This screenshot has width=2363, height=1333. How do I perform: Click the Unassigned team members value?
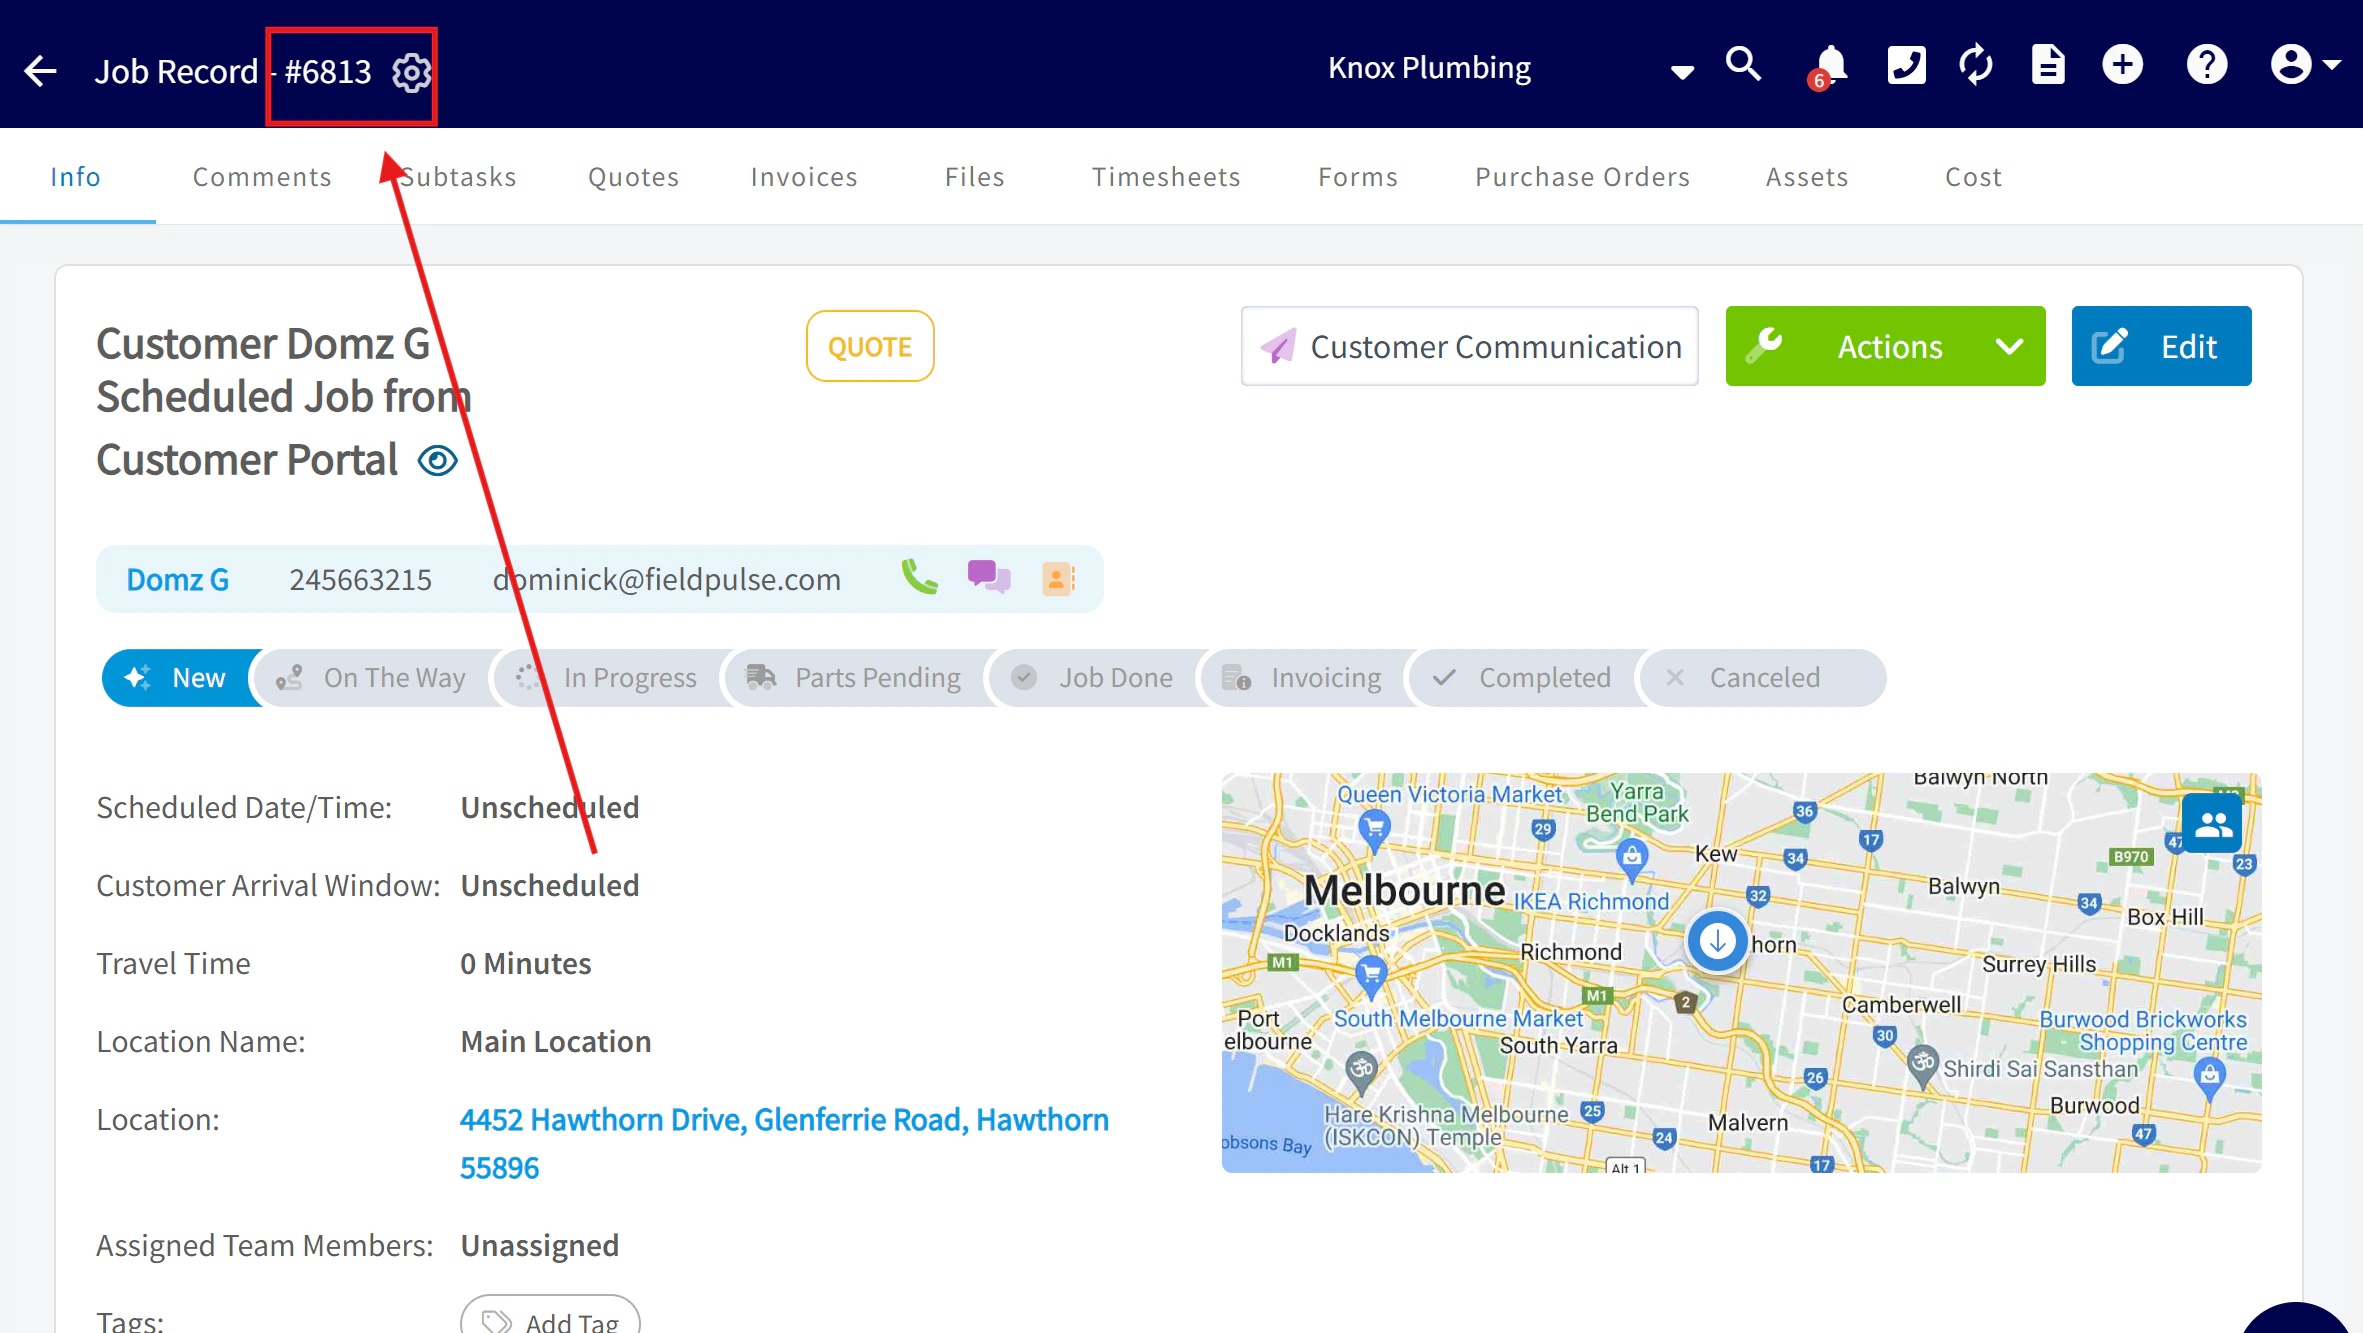point(540,1246)
